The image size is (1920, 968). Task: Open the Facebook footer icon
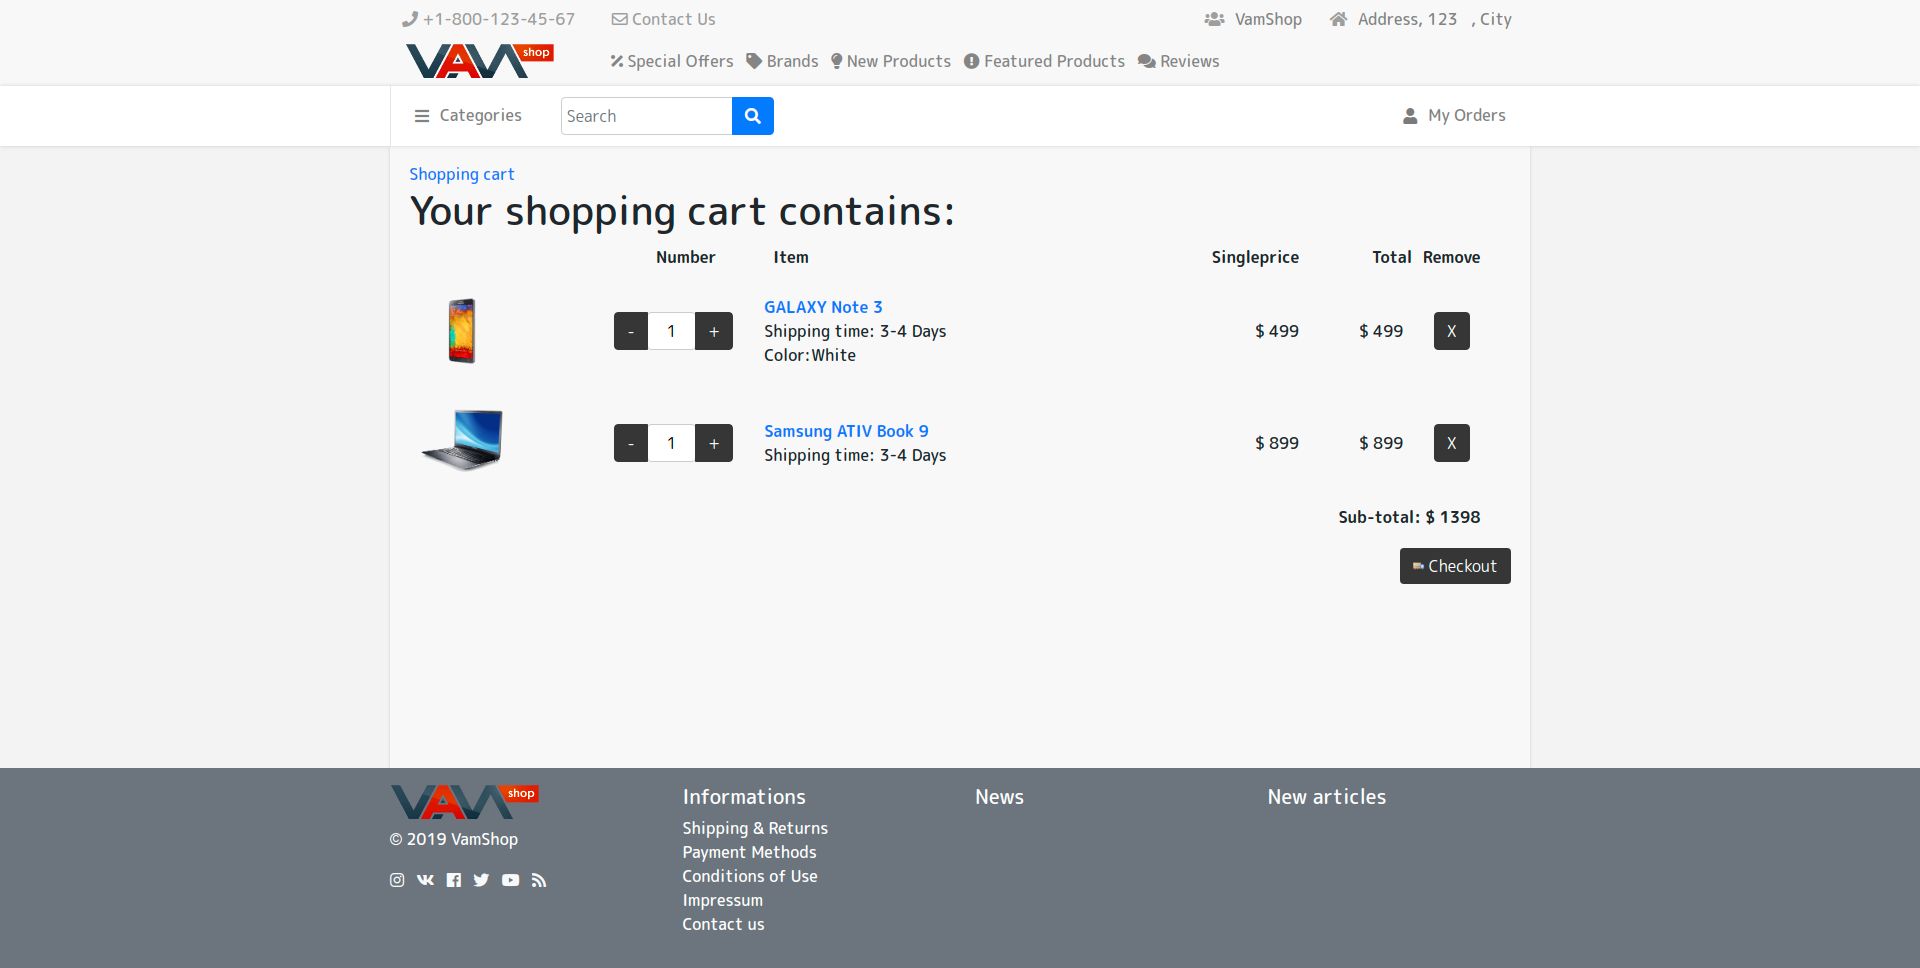click(454, 880)
